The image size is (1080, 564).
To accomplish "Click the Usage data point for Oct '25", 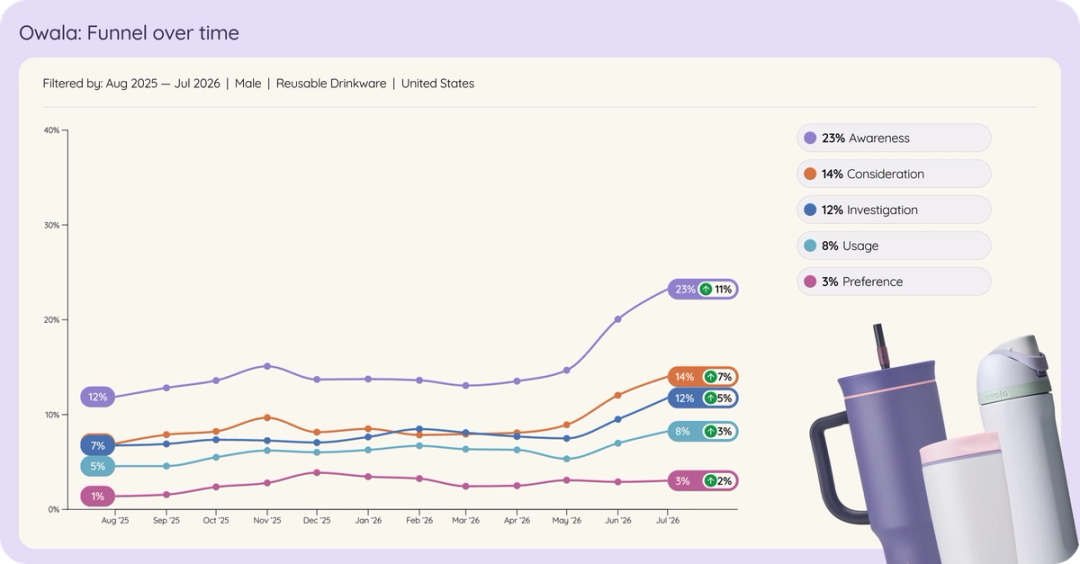I will pyautogui.click(x=216, y=457).
